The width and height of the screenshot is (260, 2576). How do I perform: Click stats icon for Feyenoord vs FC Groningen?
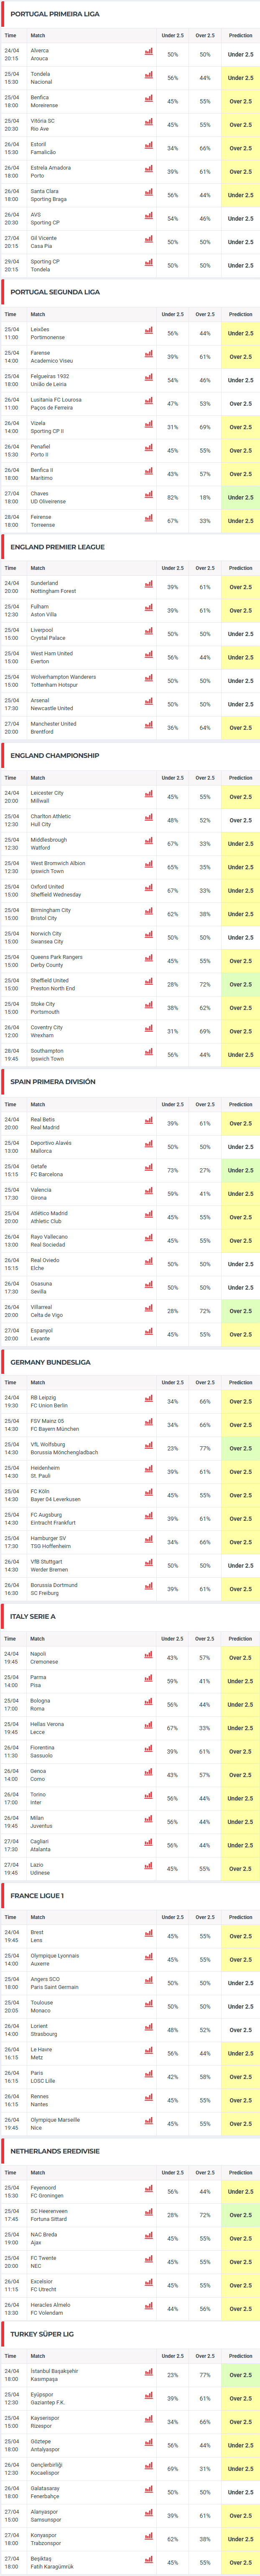point(149,2189)
